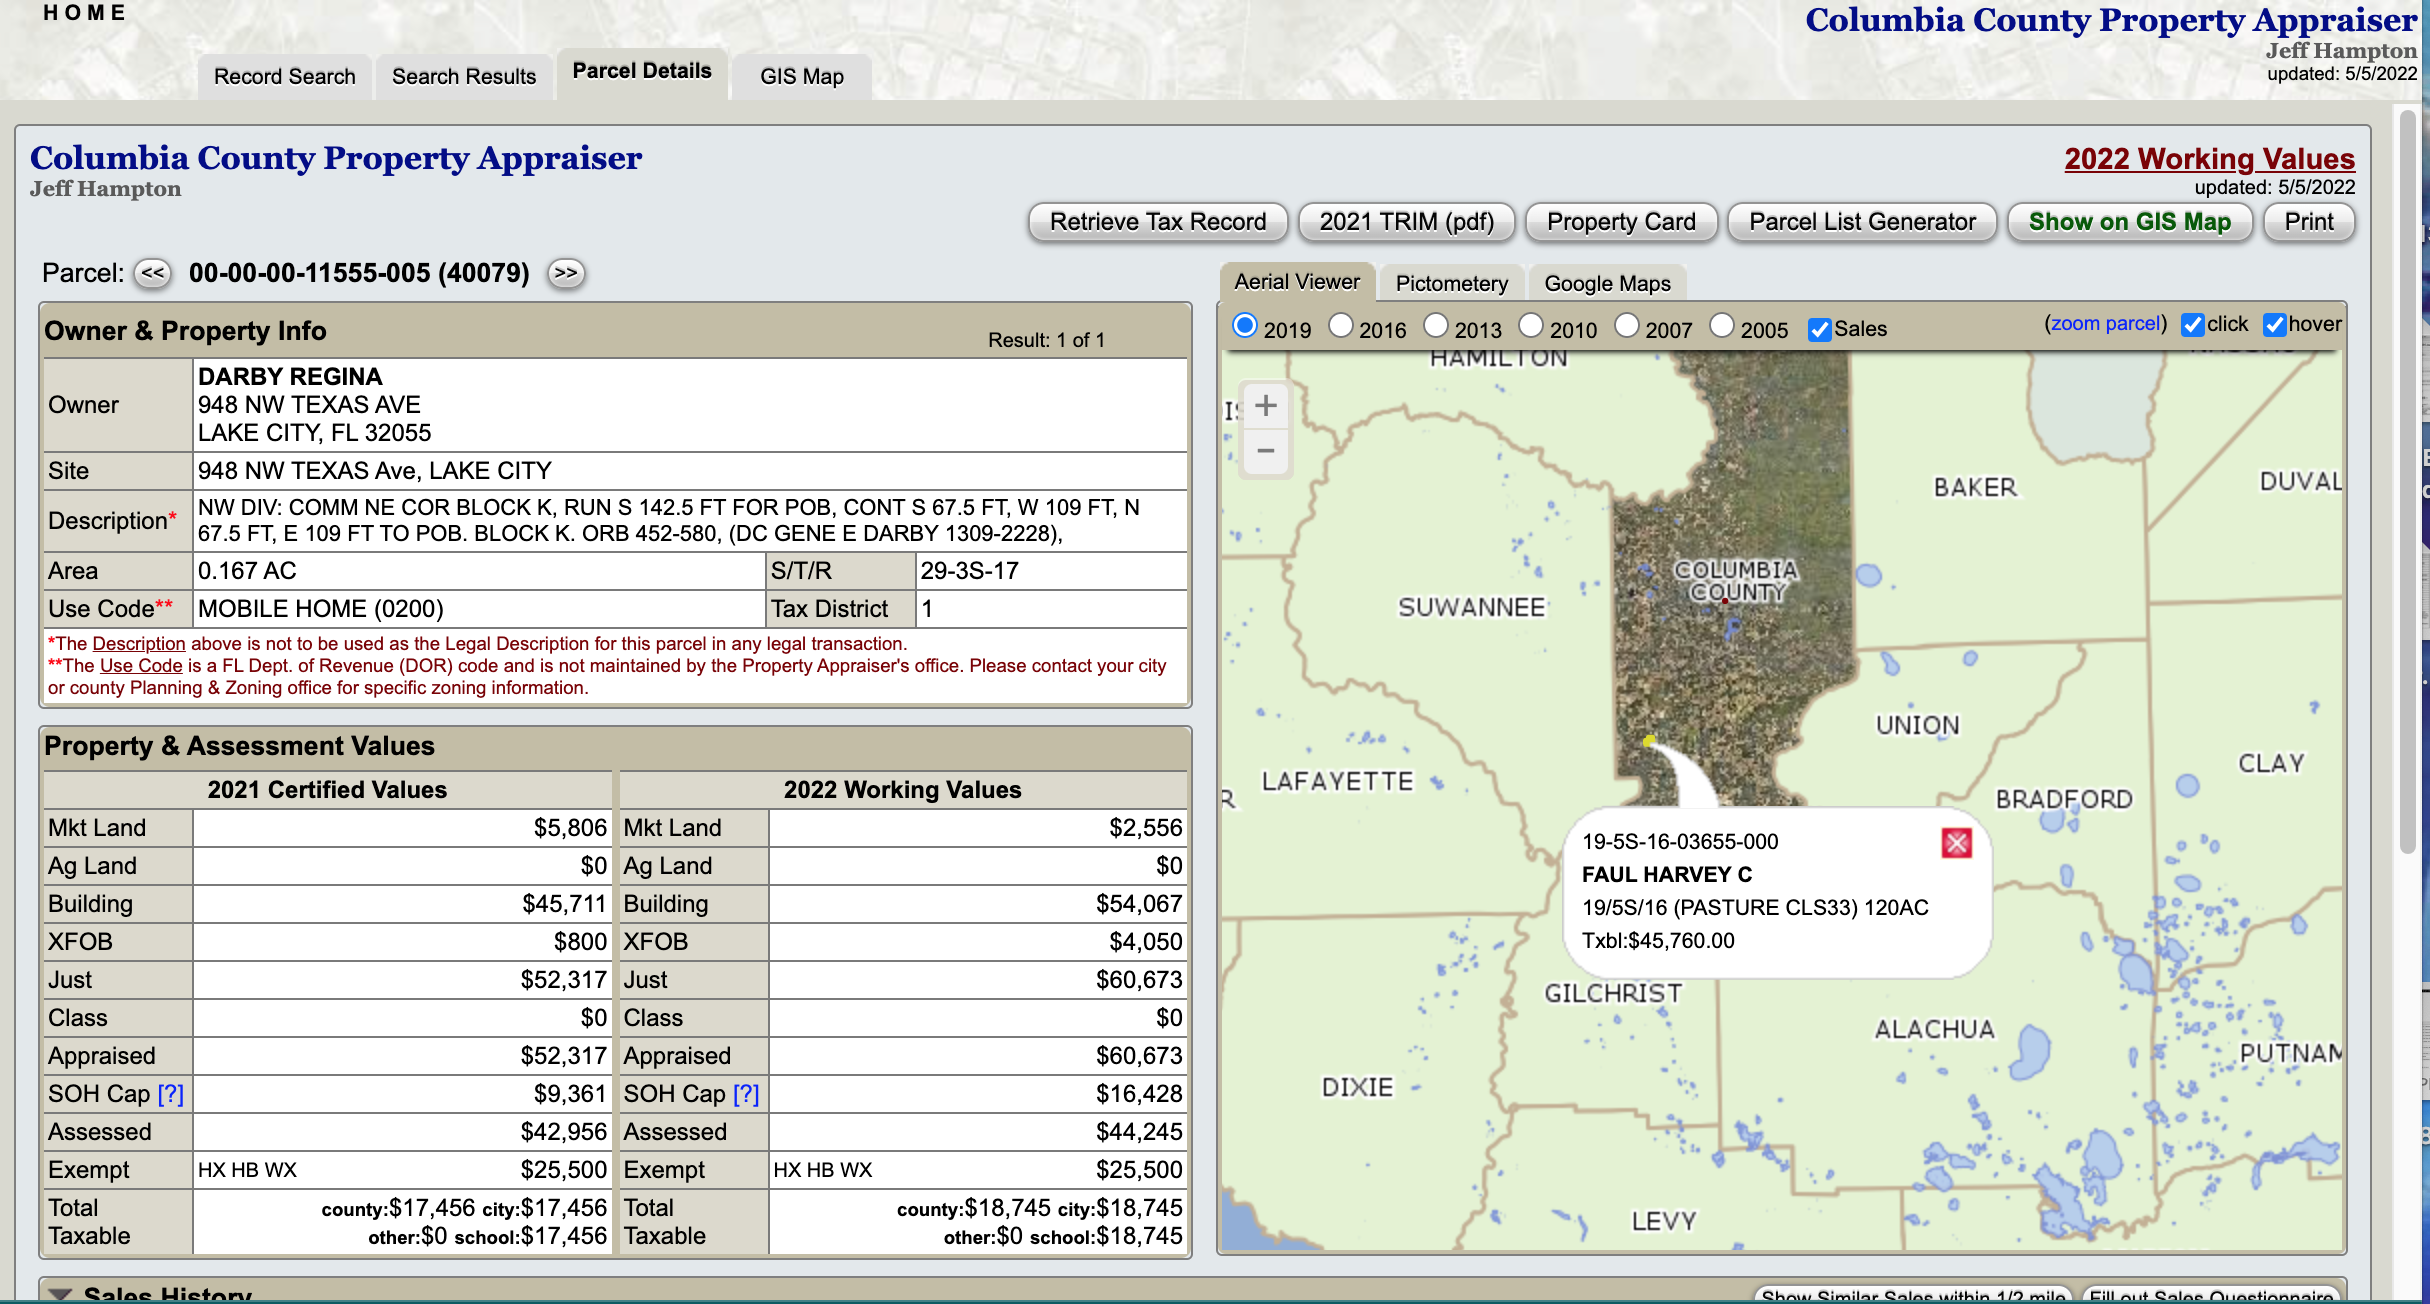Image resolution: width=2430 pixels, height=1304 pixels.
Task: Select owner name DARBY REGINA
Action: (x=290, y=377)
